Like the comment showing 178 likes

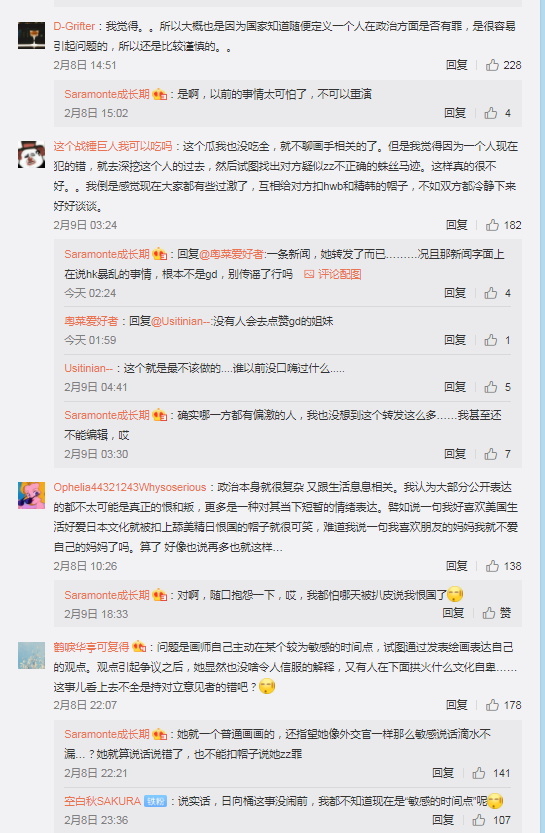[503, 706]
